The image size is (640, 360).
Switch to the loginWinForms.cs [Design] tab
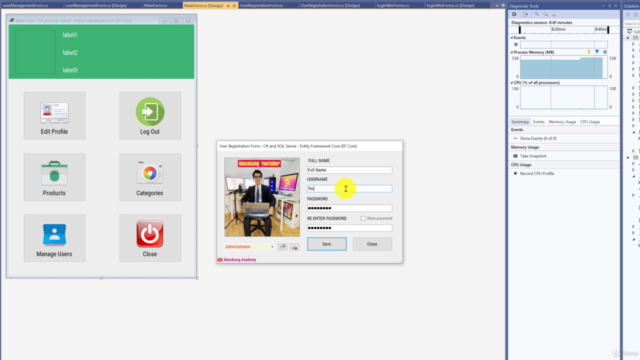tap(450, 6)
